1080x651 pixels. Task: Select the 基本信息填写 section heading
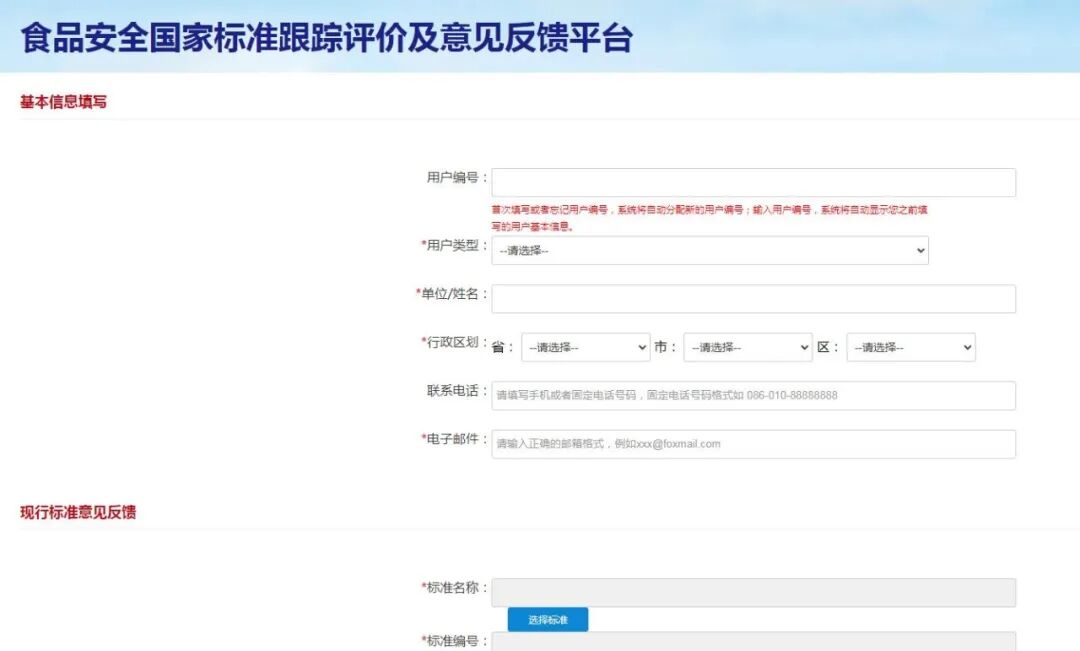(63, 102)
